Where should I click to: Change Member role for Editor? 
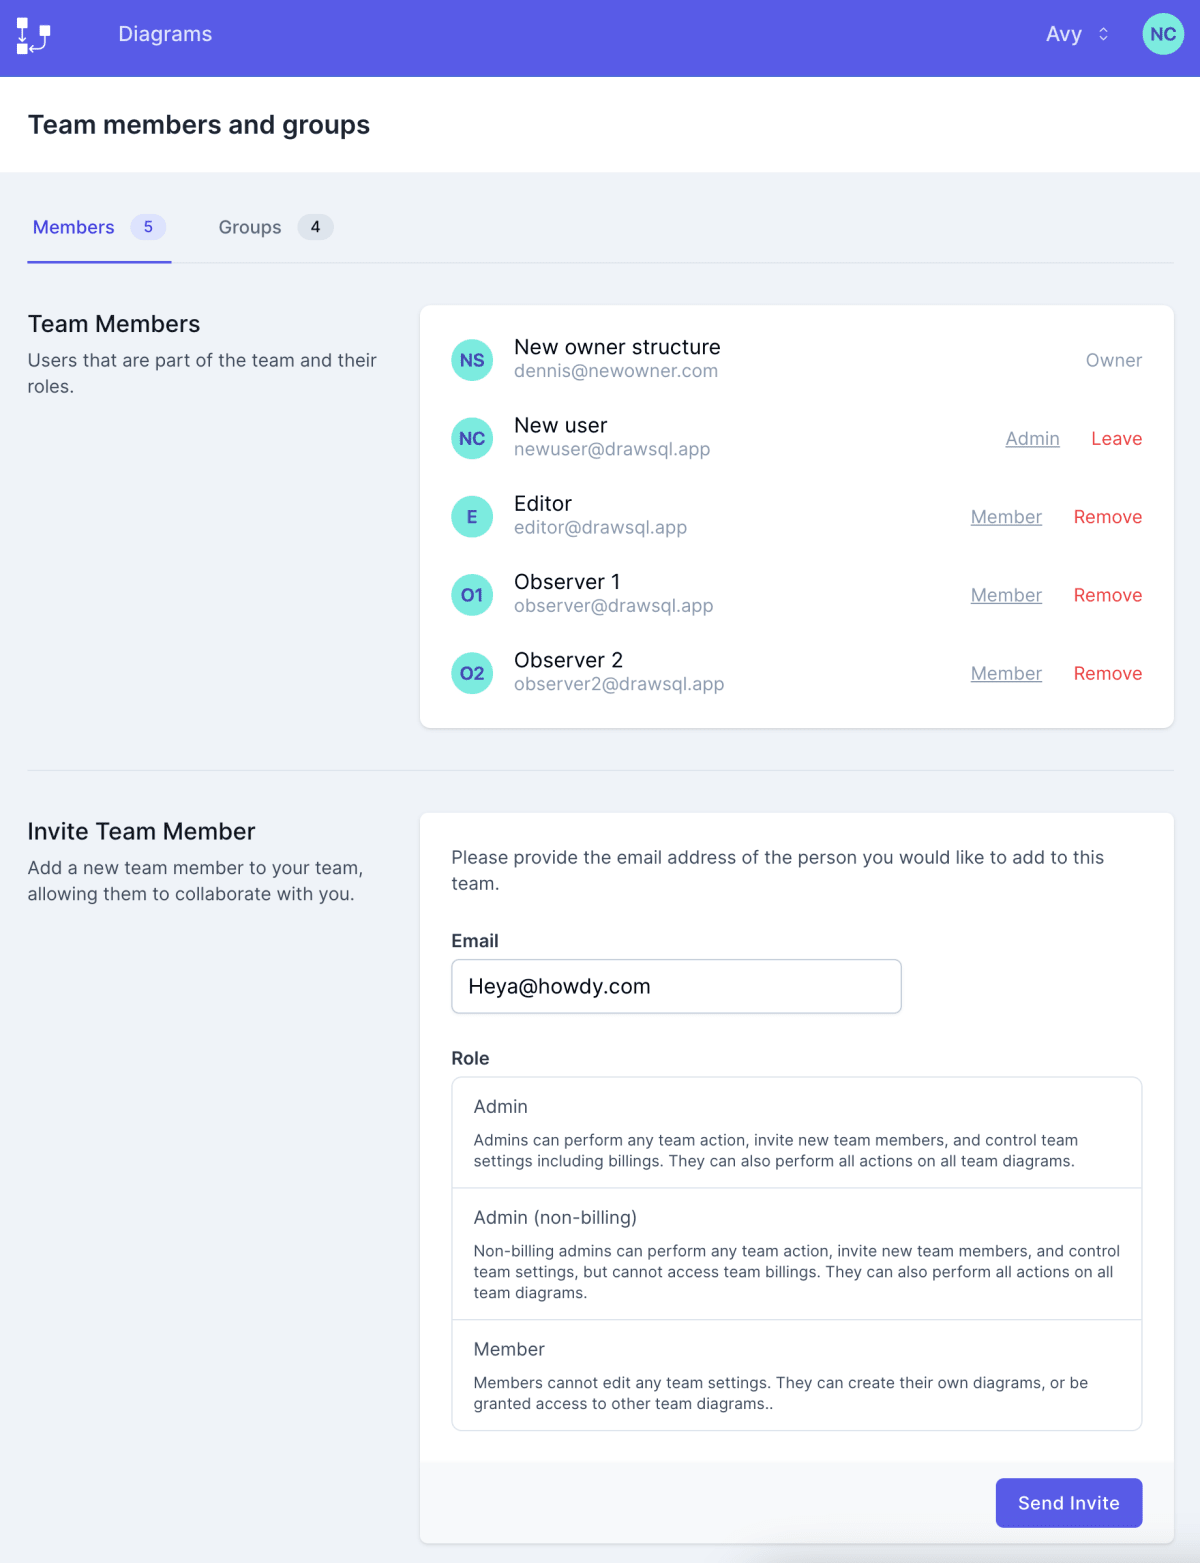[x=1006, y=517]
